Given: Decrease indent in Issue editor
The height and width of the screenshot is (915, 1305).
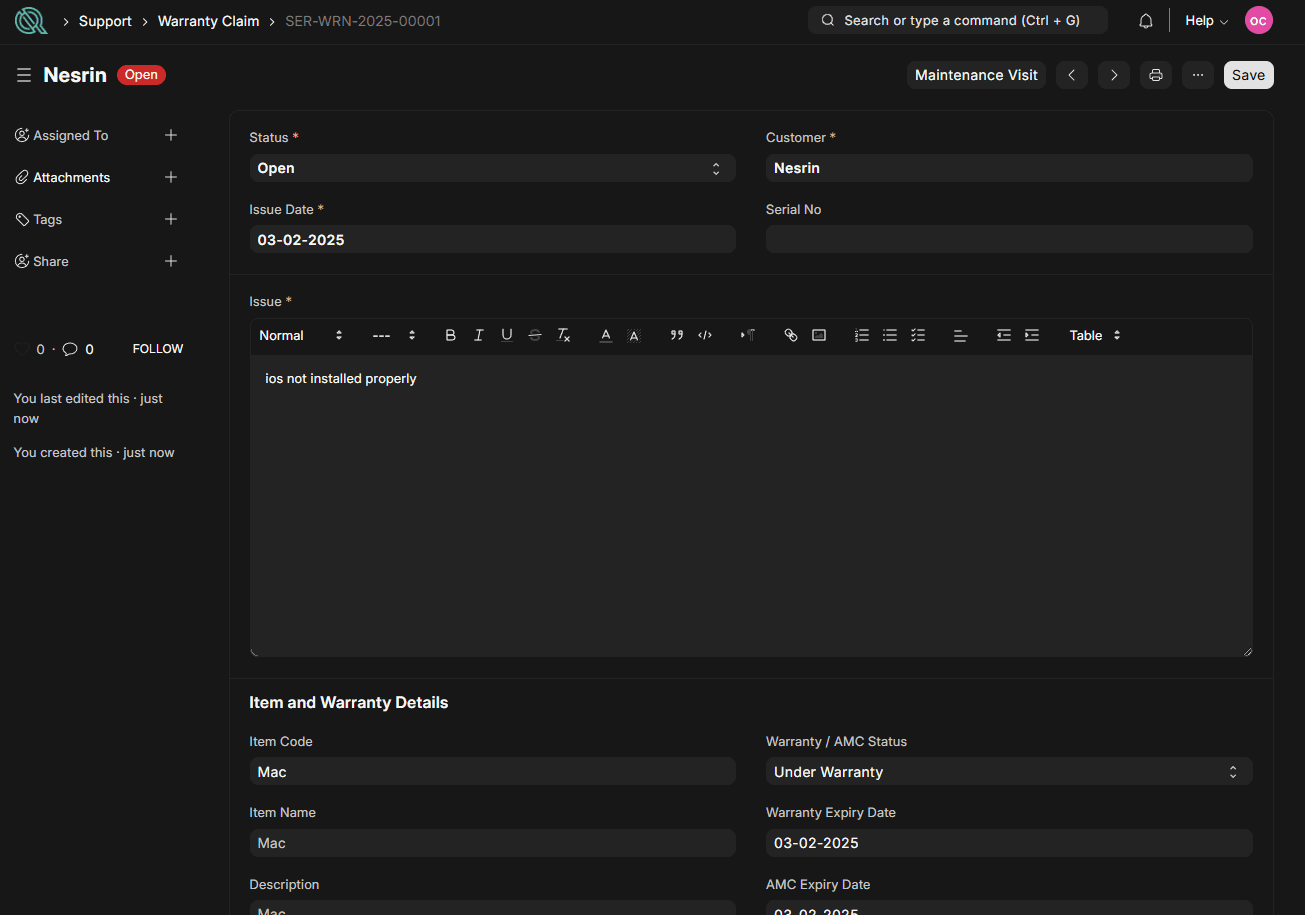Looking at the screenshot, I should [x=1004, y=335].
